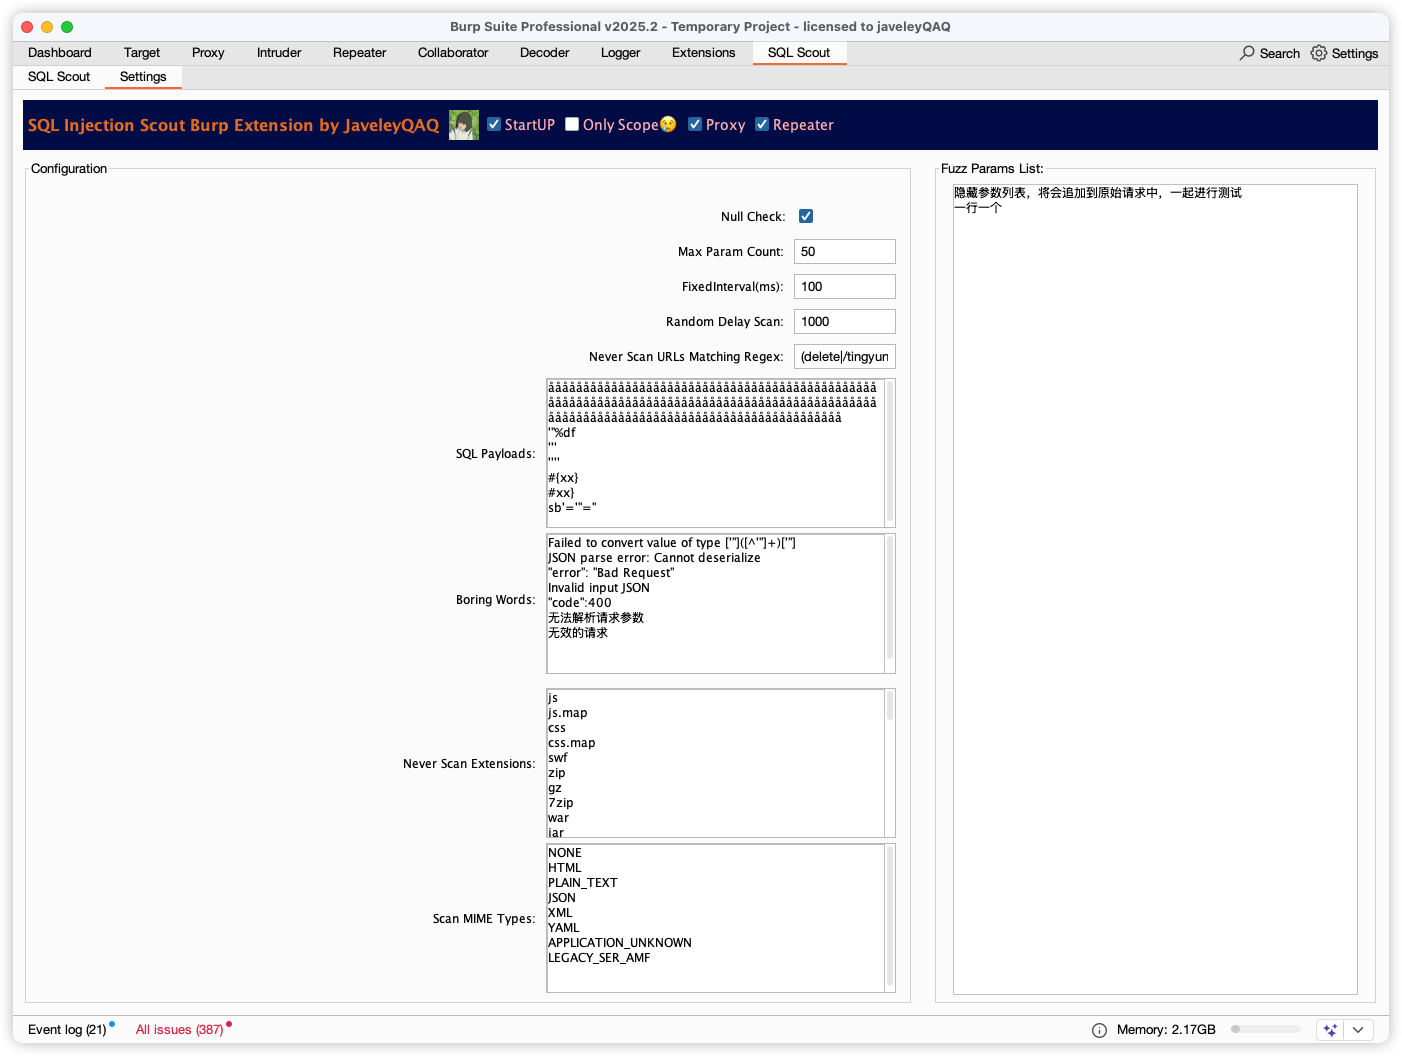Viewport: 1402px width, 1056px height.
Task: Click the 'PLAIN_TEXT' MIME type entry
Action: pos(583,883)
